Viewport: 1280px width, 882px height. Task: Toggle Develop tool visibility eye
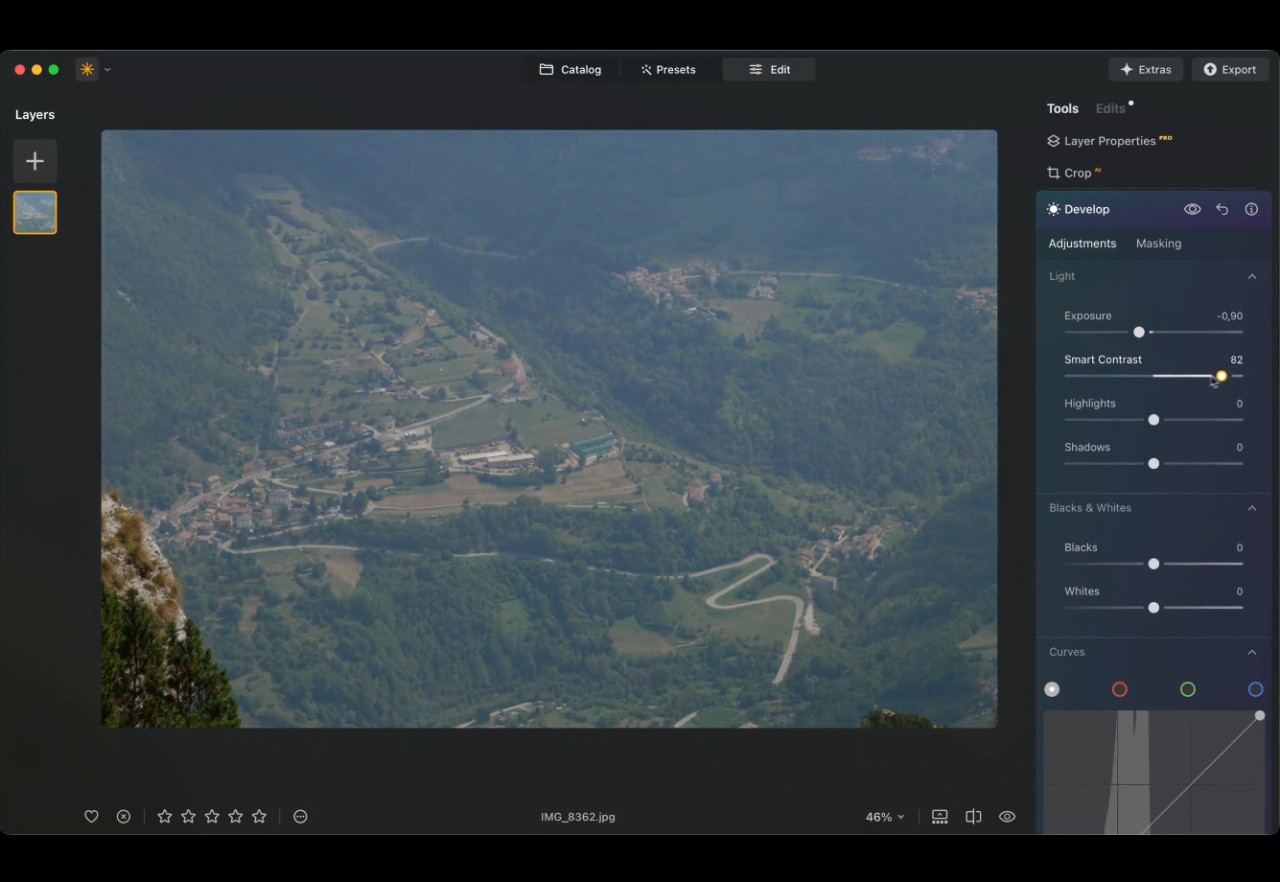pos(1192,209)
